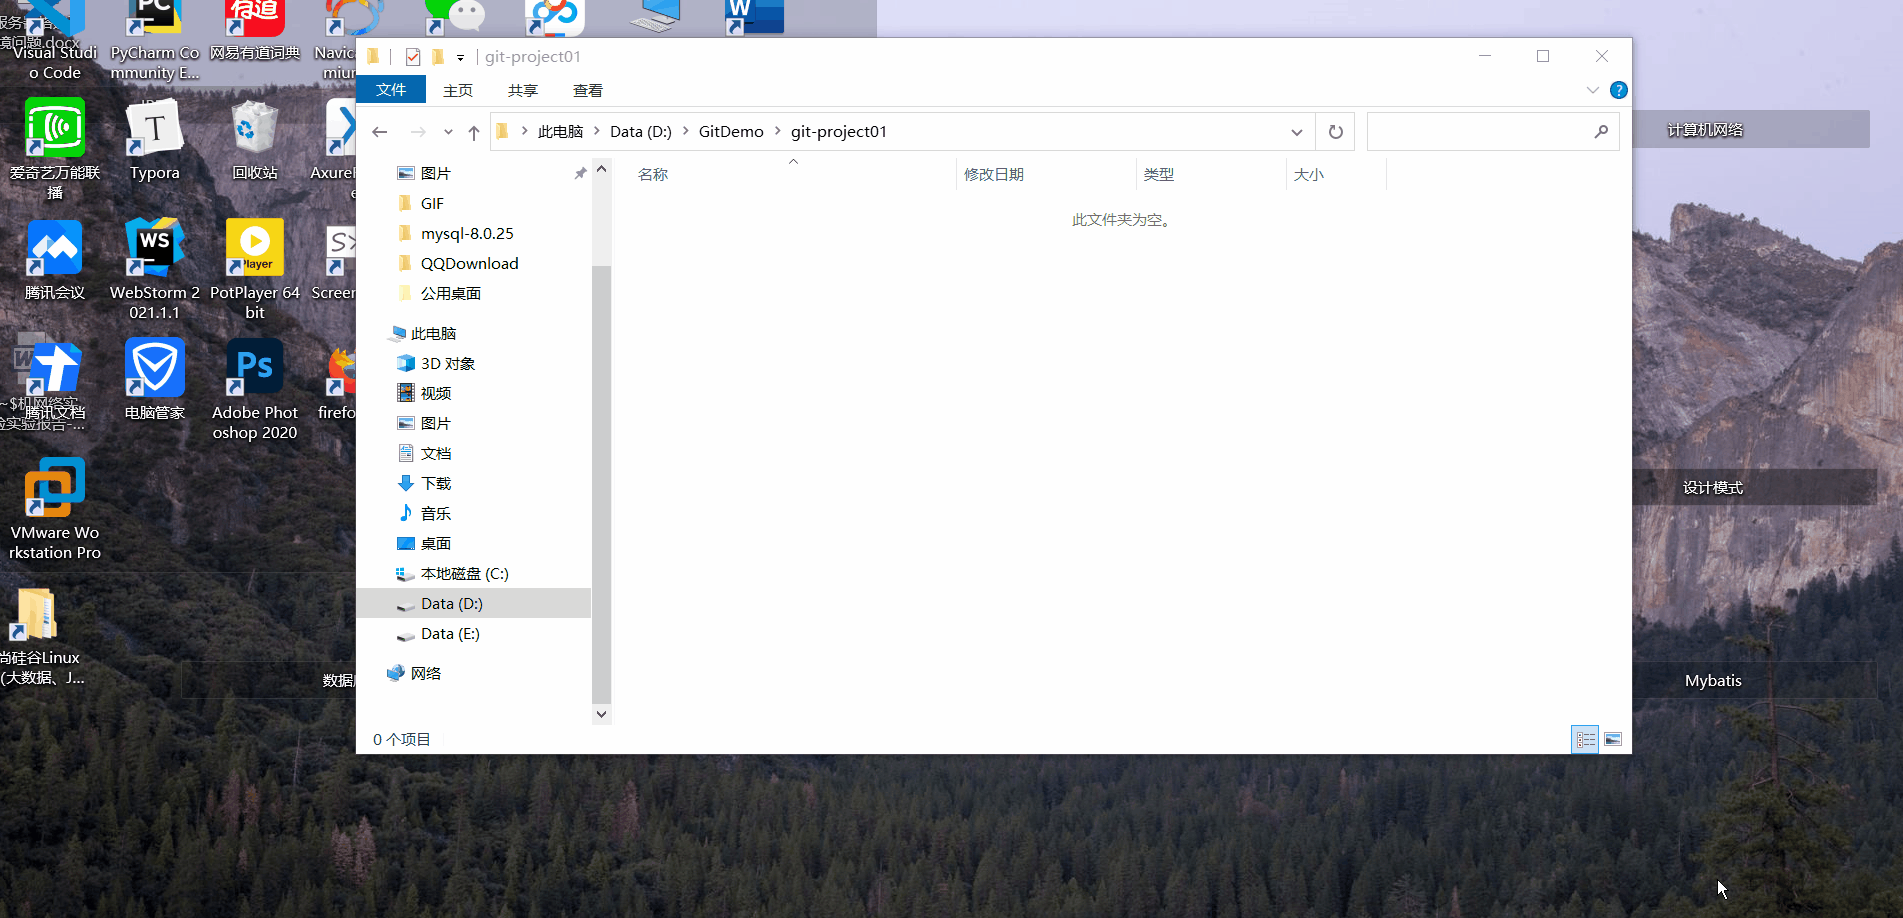The width and height of the screenshot is (1903, 918).
Task: Sort by 大小 column header
Action: (1309, 175)
